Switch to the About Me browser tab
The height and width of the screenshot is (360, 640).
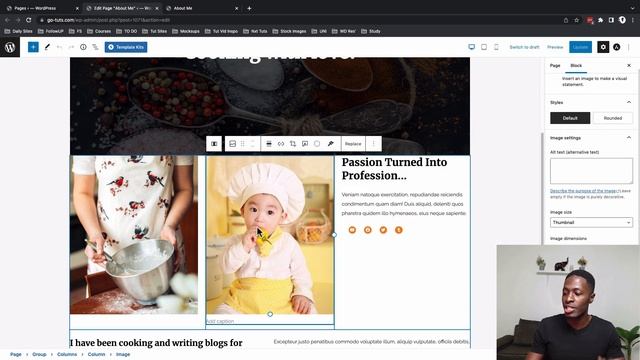point(202,8)
